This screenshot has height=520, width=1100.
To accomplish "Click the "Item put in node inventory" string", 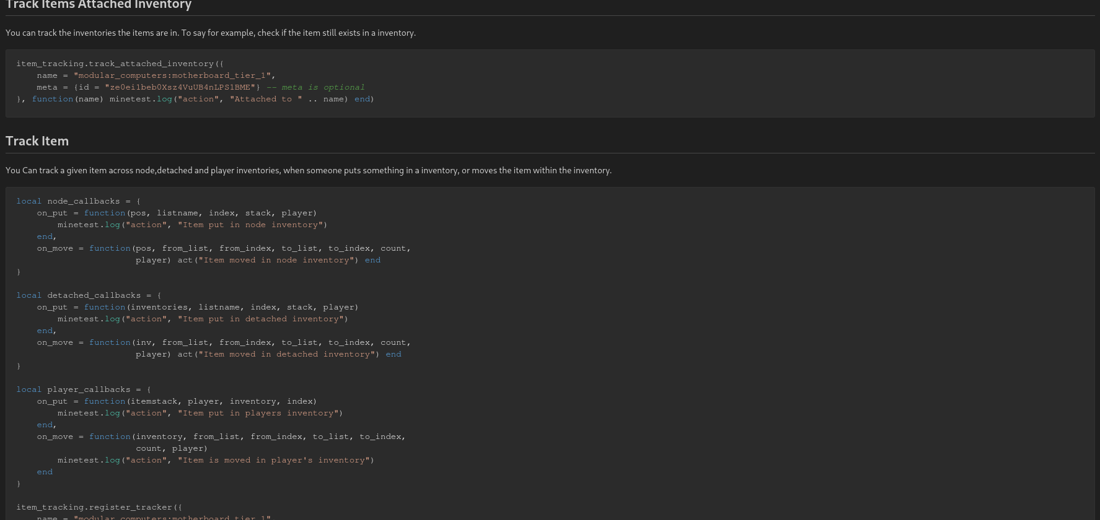I will 252,225.
